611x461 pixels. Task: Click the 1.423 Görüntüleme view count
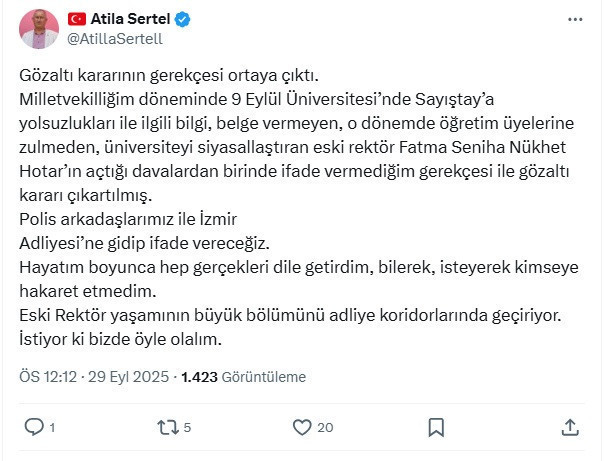coord(242,377)
